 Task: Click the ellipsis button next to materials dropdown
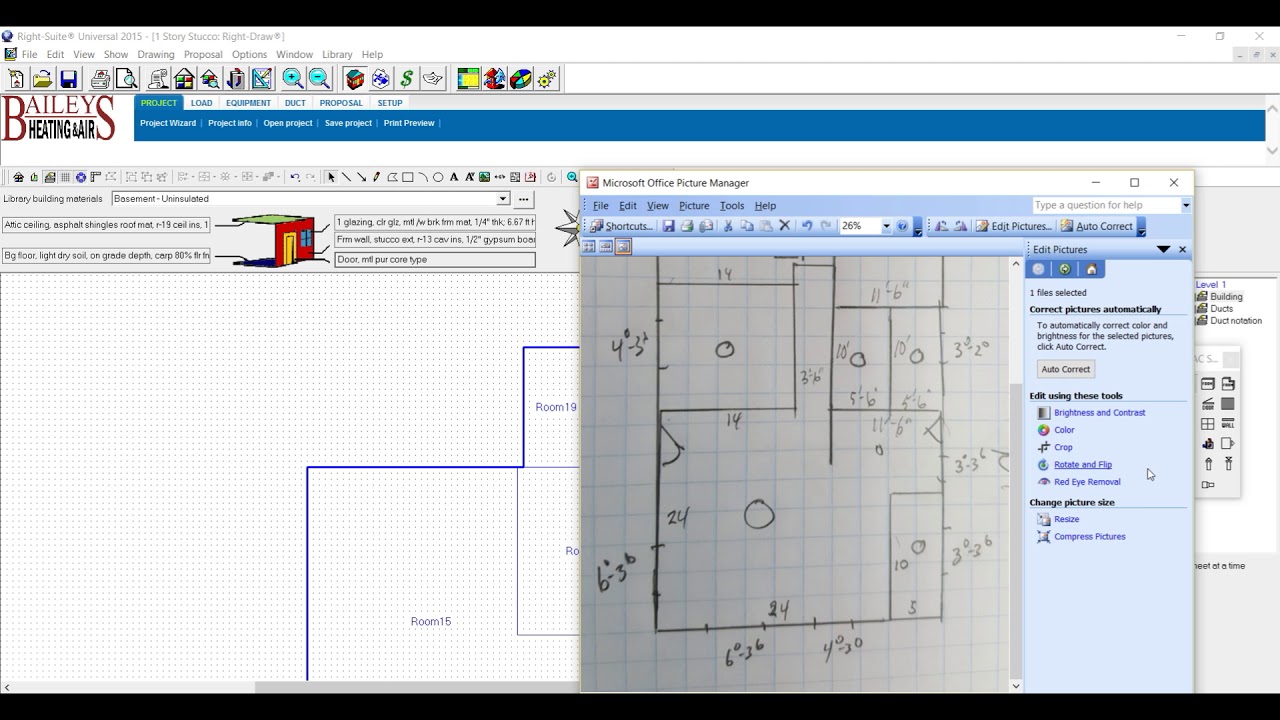(x=523, y=199)
